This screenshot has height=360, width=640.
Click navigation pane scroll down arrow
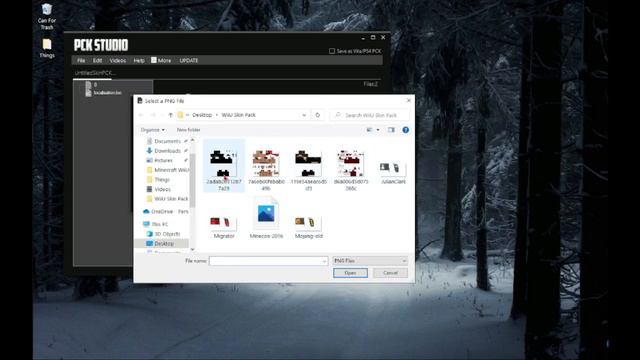tap(193, 249)
